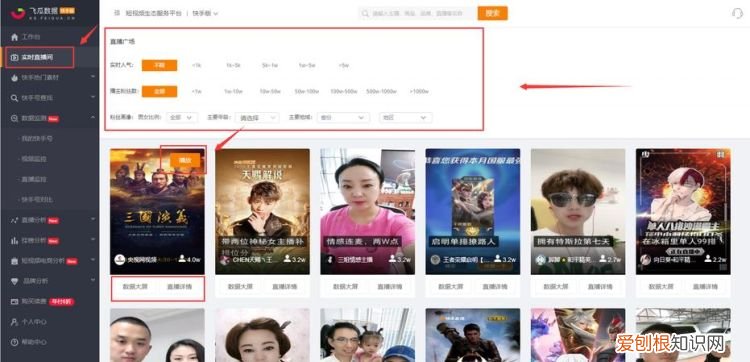750x362 pixels.
Task: Open 直播监控 submenu item
Action: point(33,179)
